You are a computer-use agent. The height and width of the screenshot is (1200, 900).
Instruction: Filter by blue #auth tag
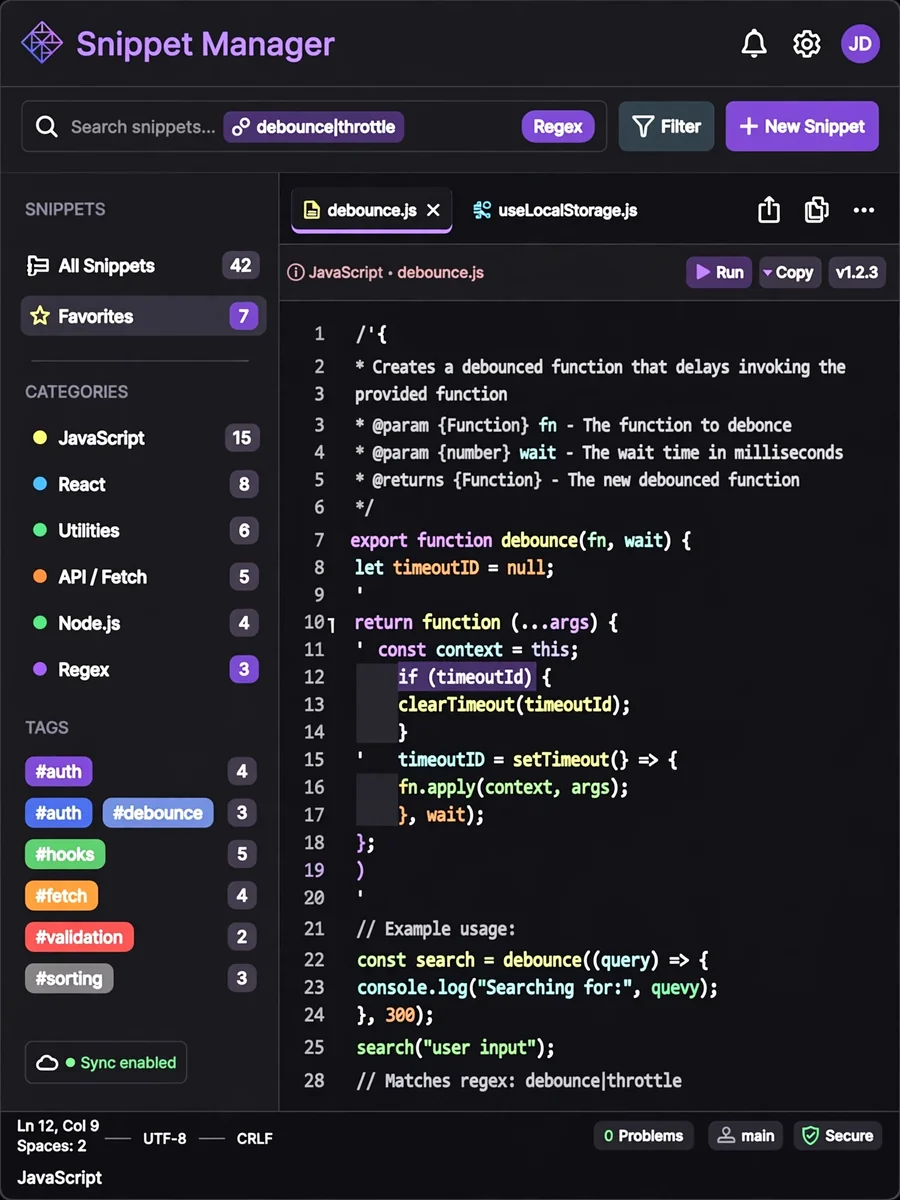pos(59,813)
